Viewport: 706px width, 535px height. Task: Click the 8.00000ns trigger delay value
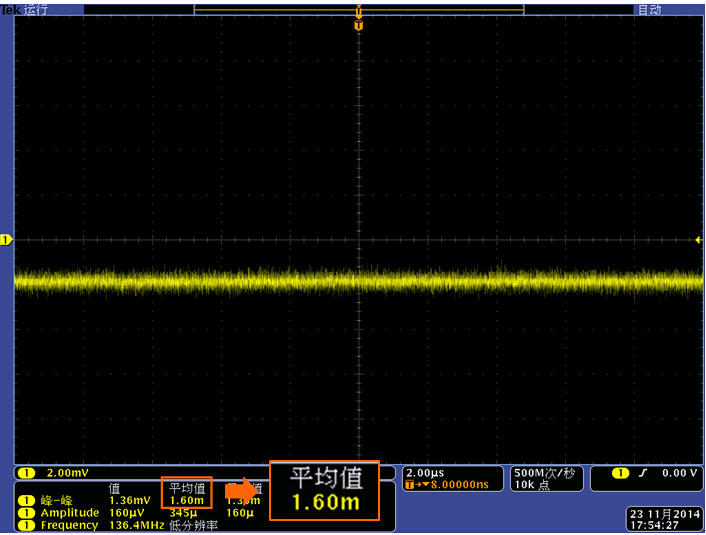pos(460,485)
